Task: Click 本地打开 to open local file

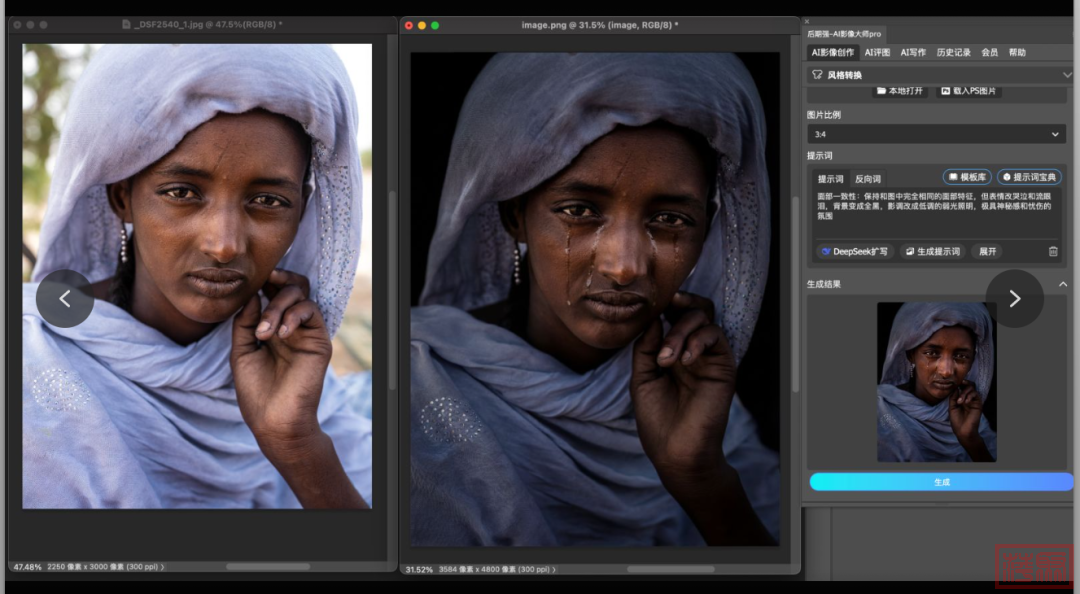Action: tap(901, 91)
